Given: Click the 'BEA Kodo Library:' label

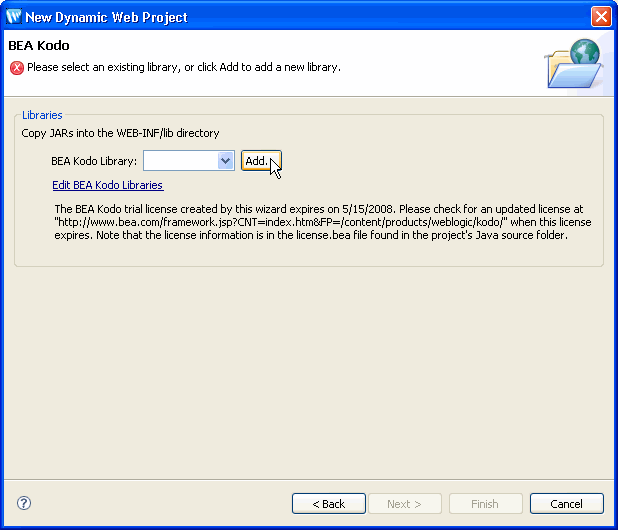Looking at the screenshot, I should [x=94, y=161].
